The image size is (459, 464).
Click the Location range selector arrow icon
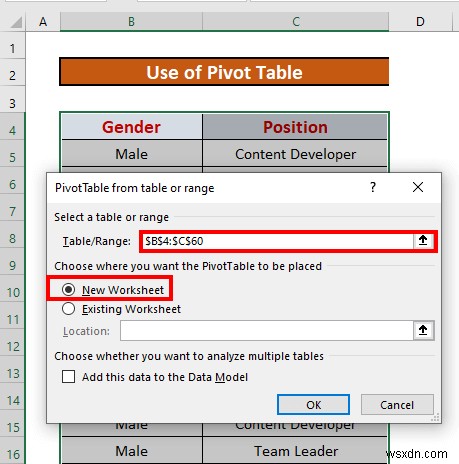coord(423,330)
